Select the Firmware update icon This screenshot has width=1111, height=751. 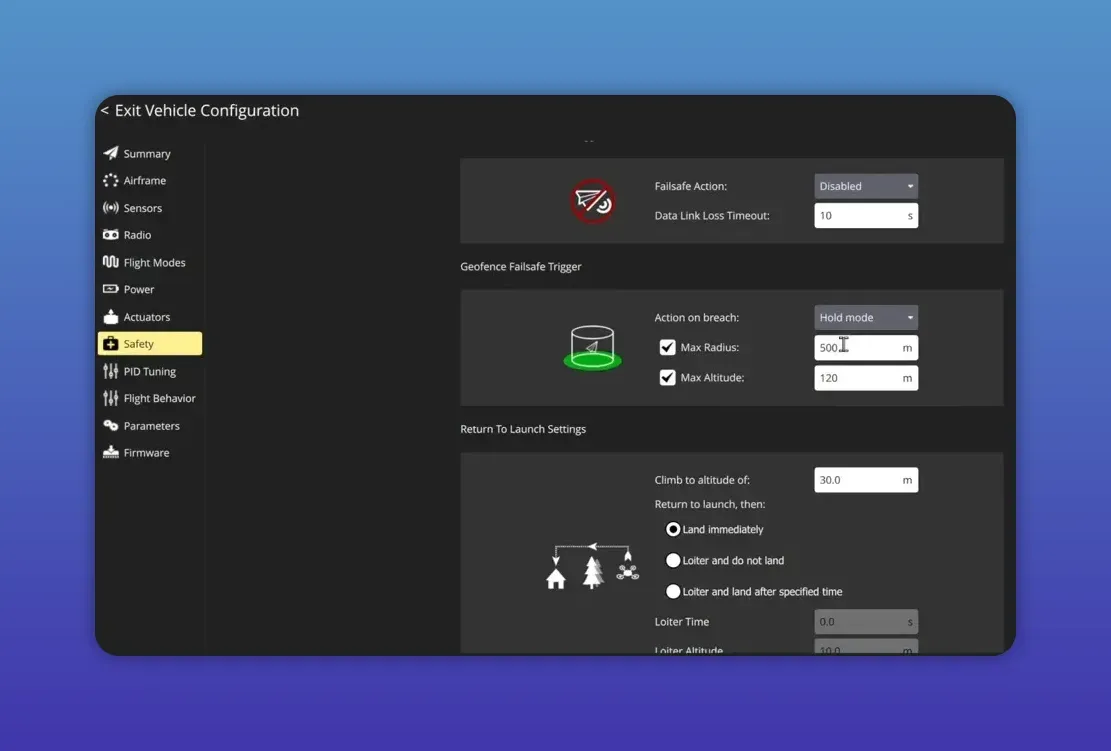[x=112, y=452]
